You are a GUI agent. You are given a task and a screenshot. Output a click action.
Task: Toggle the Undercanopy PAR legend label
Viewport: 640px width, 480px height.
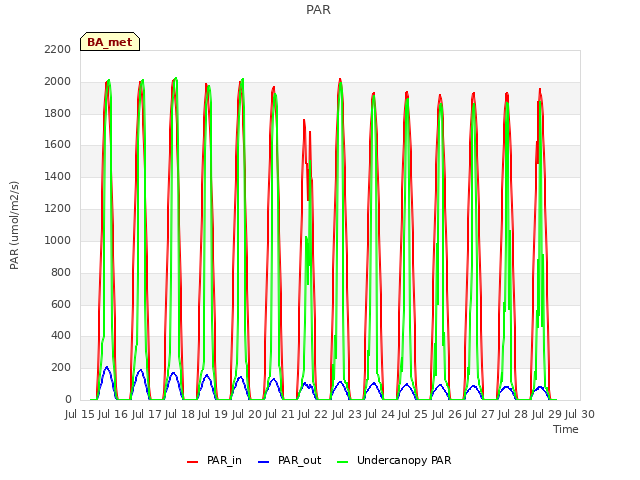pyautogui.click(x=404, y=460)
